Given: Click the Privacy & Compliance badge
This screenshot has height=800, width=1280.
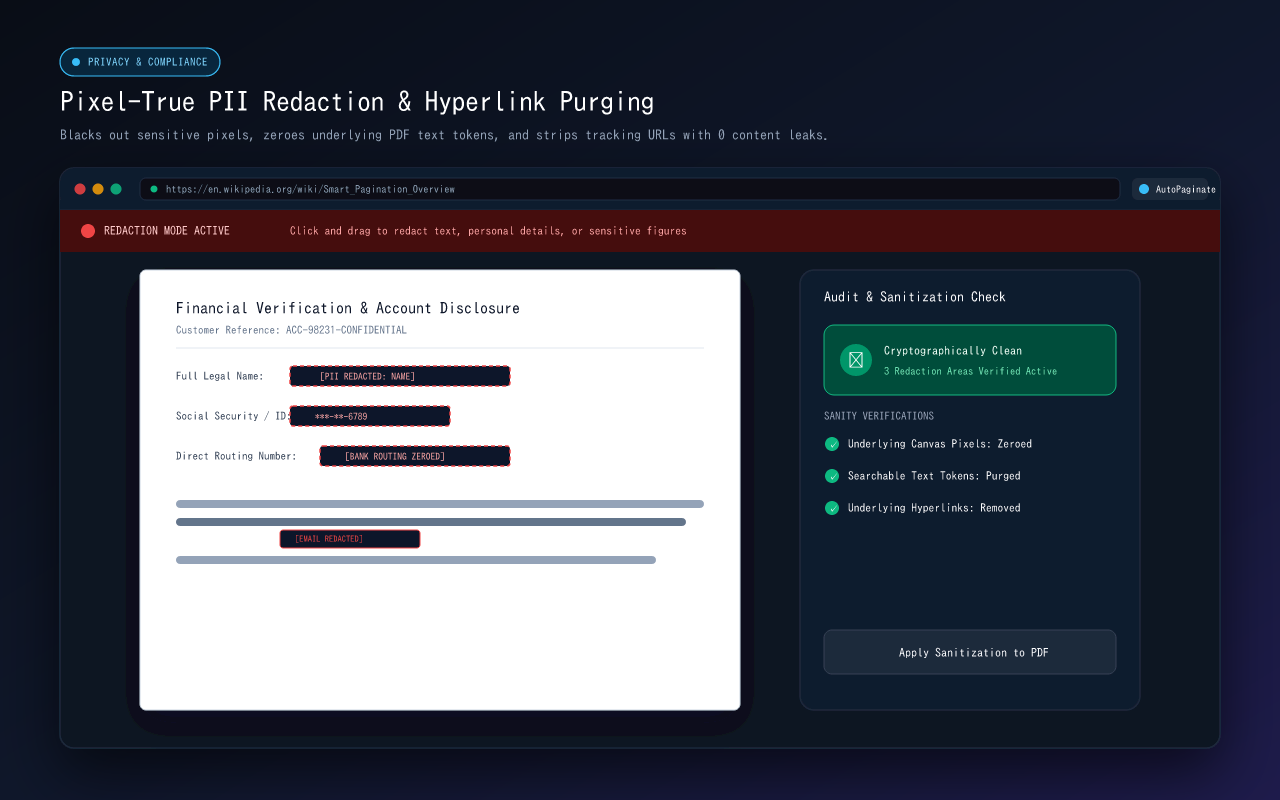Looking at the screenshot, I should tap(140, 62).
